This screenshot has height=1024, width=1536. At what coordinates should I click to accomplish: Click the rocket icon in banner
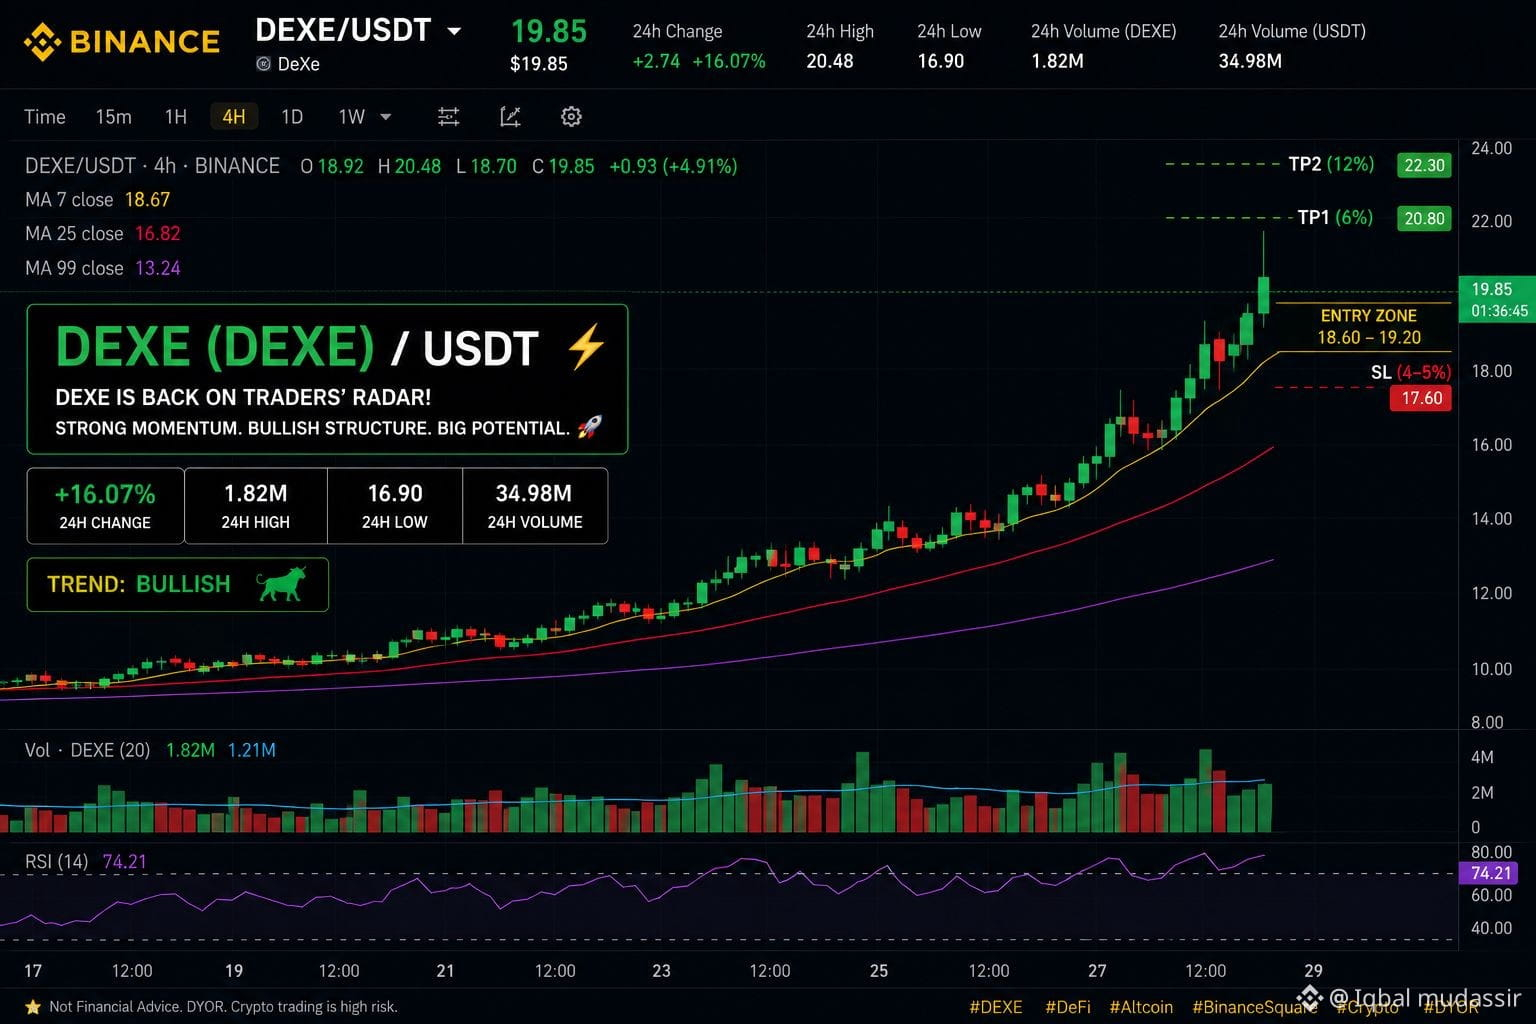click(x=590, y=428)
